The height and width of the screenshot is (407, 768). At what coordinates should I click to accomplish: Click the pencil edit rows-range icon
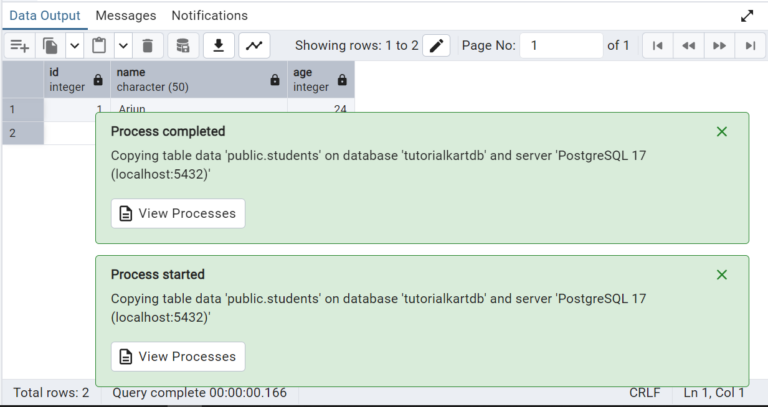click(x=436, y=46)
